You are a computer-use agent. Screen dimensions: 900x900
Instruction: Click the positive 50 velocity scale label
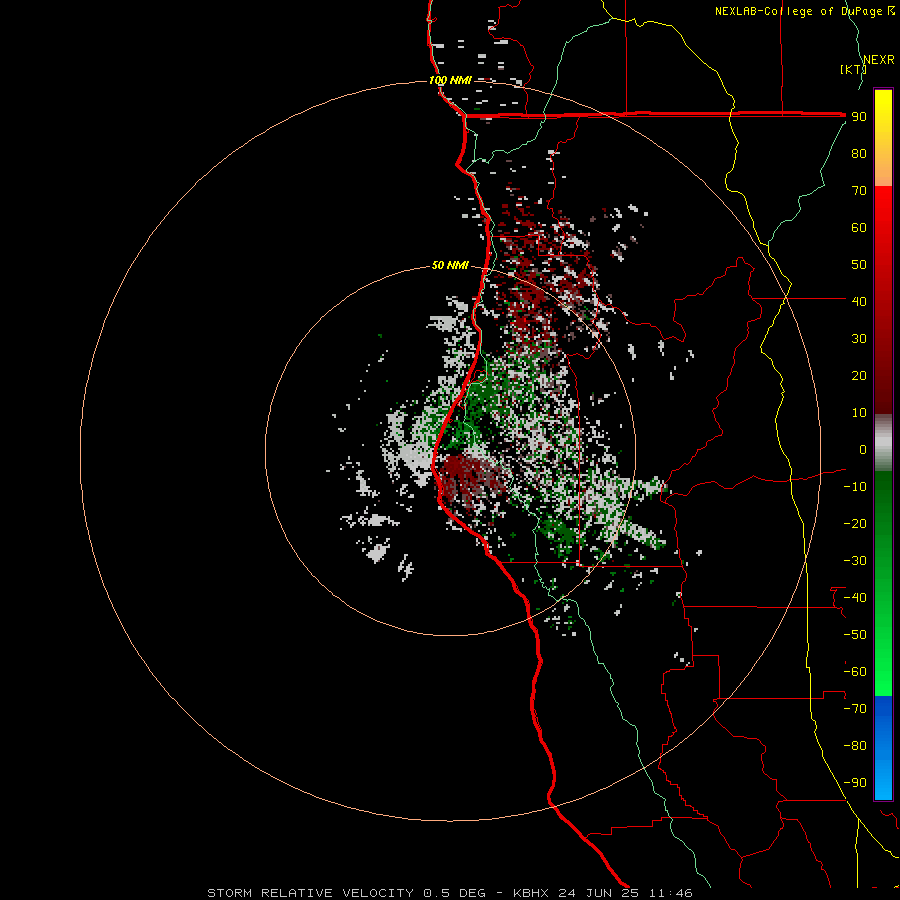pyautogui.click(x=859, y=265)
